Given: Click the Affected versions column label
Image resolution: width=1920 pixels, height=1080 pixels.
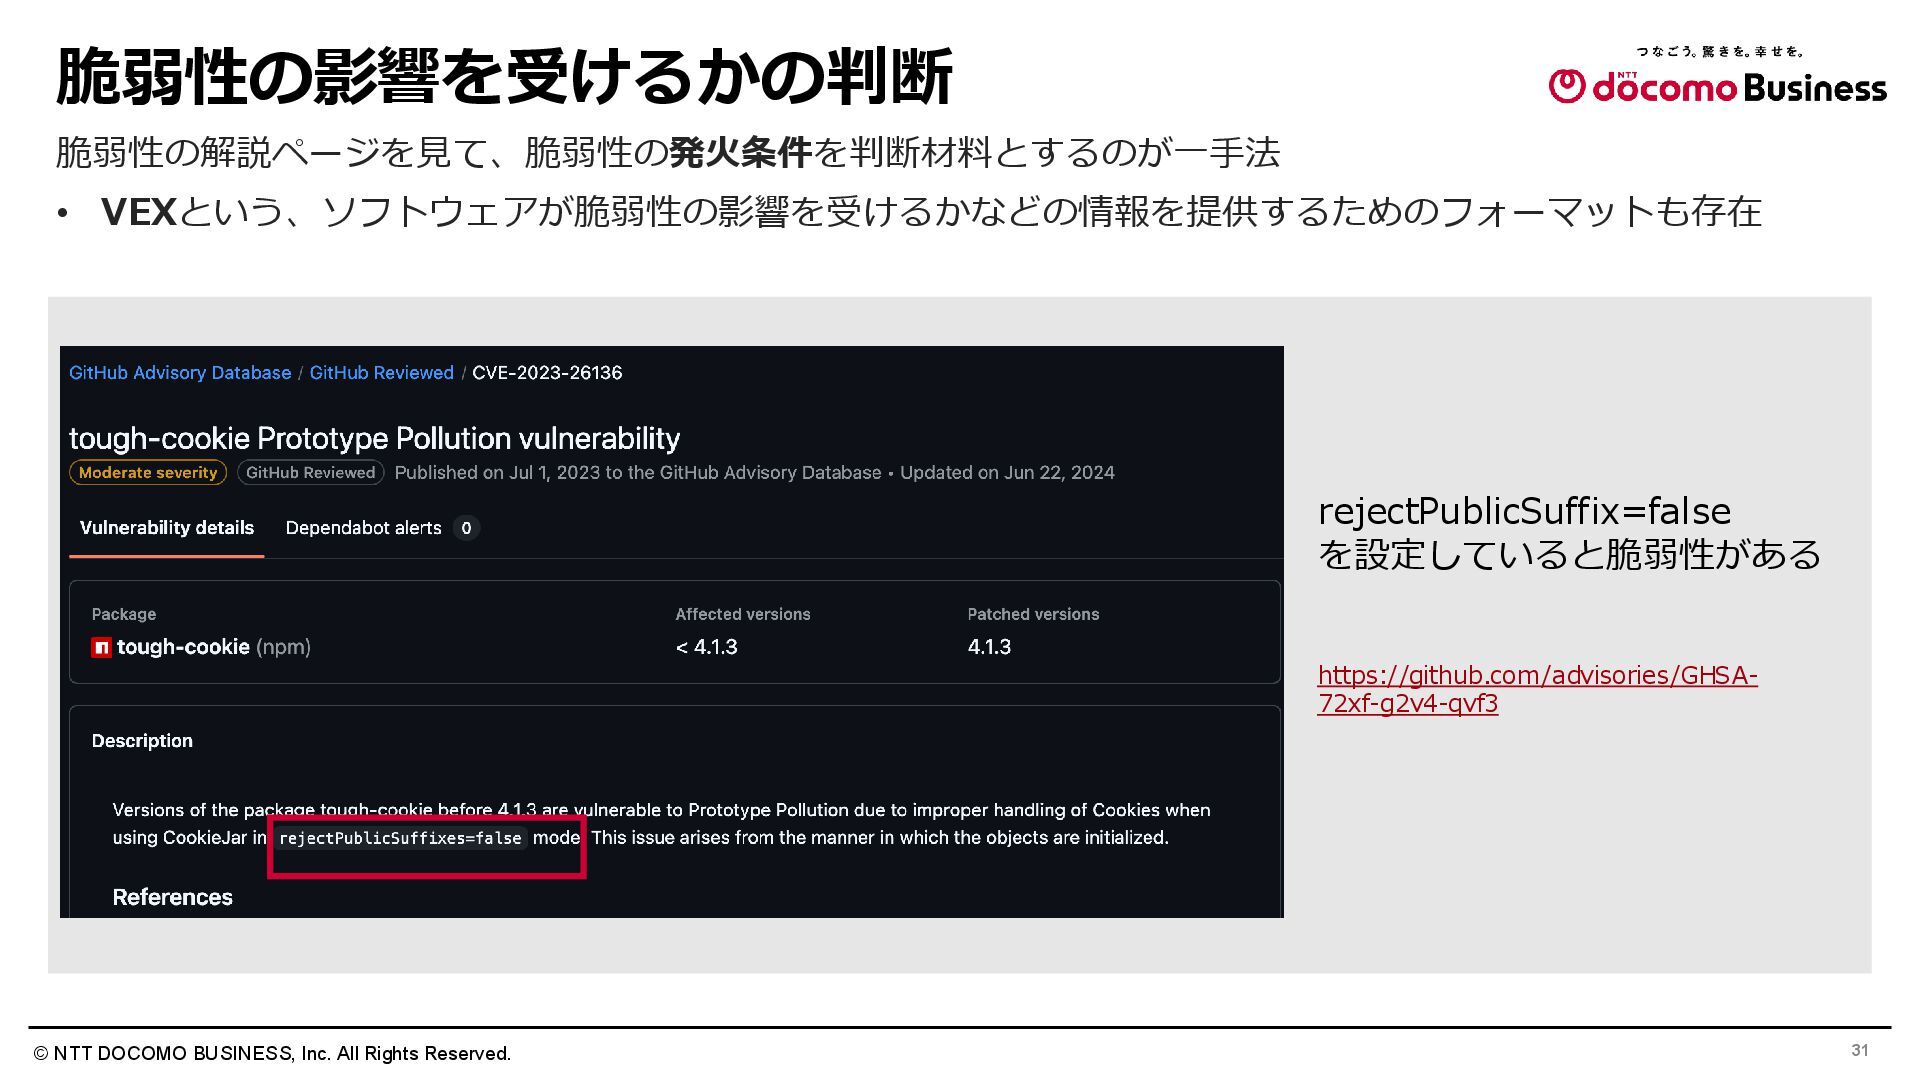Looking at the screenshot, I should click(x=743, y=614).
